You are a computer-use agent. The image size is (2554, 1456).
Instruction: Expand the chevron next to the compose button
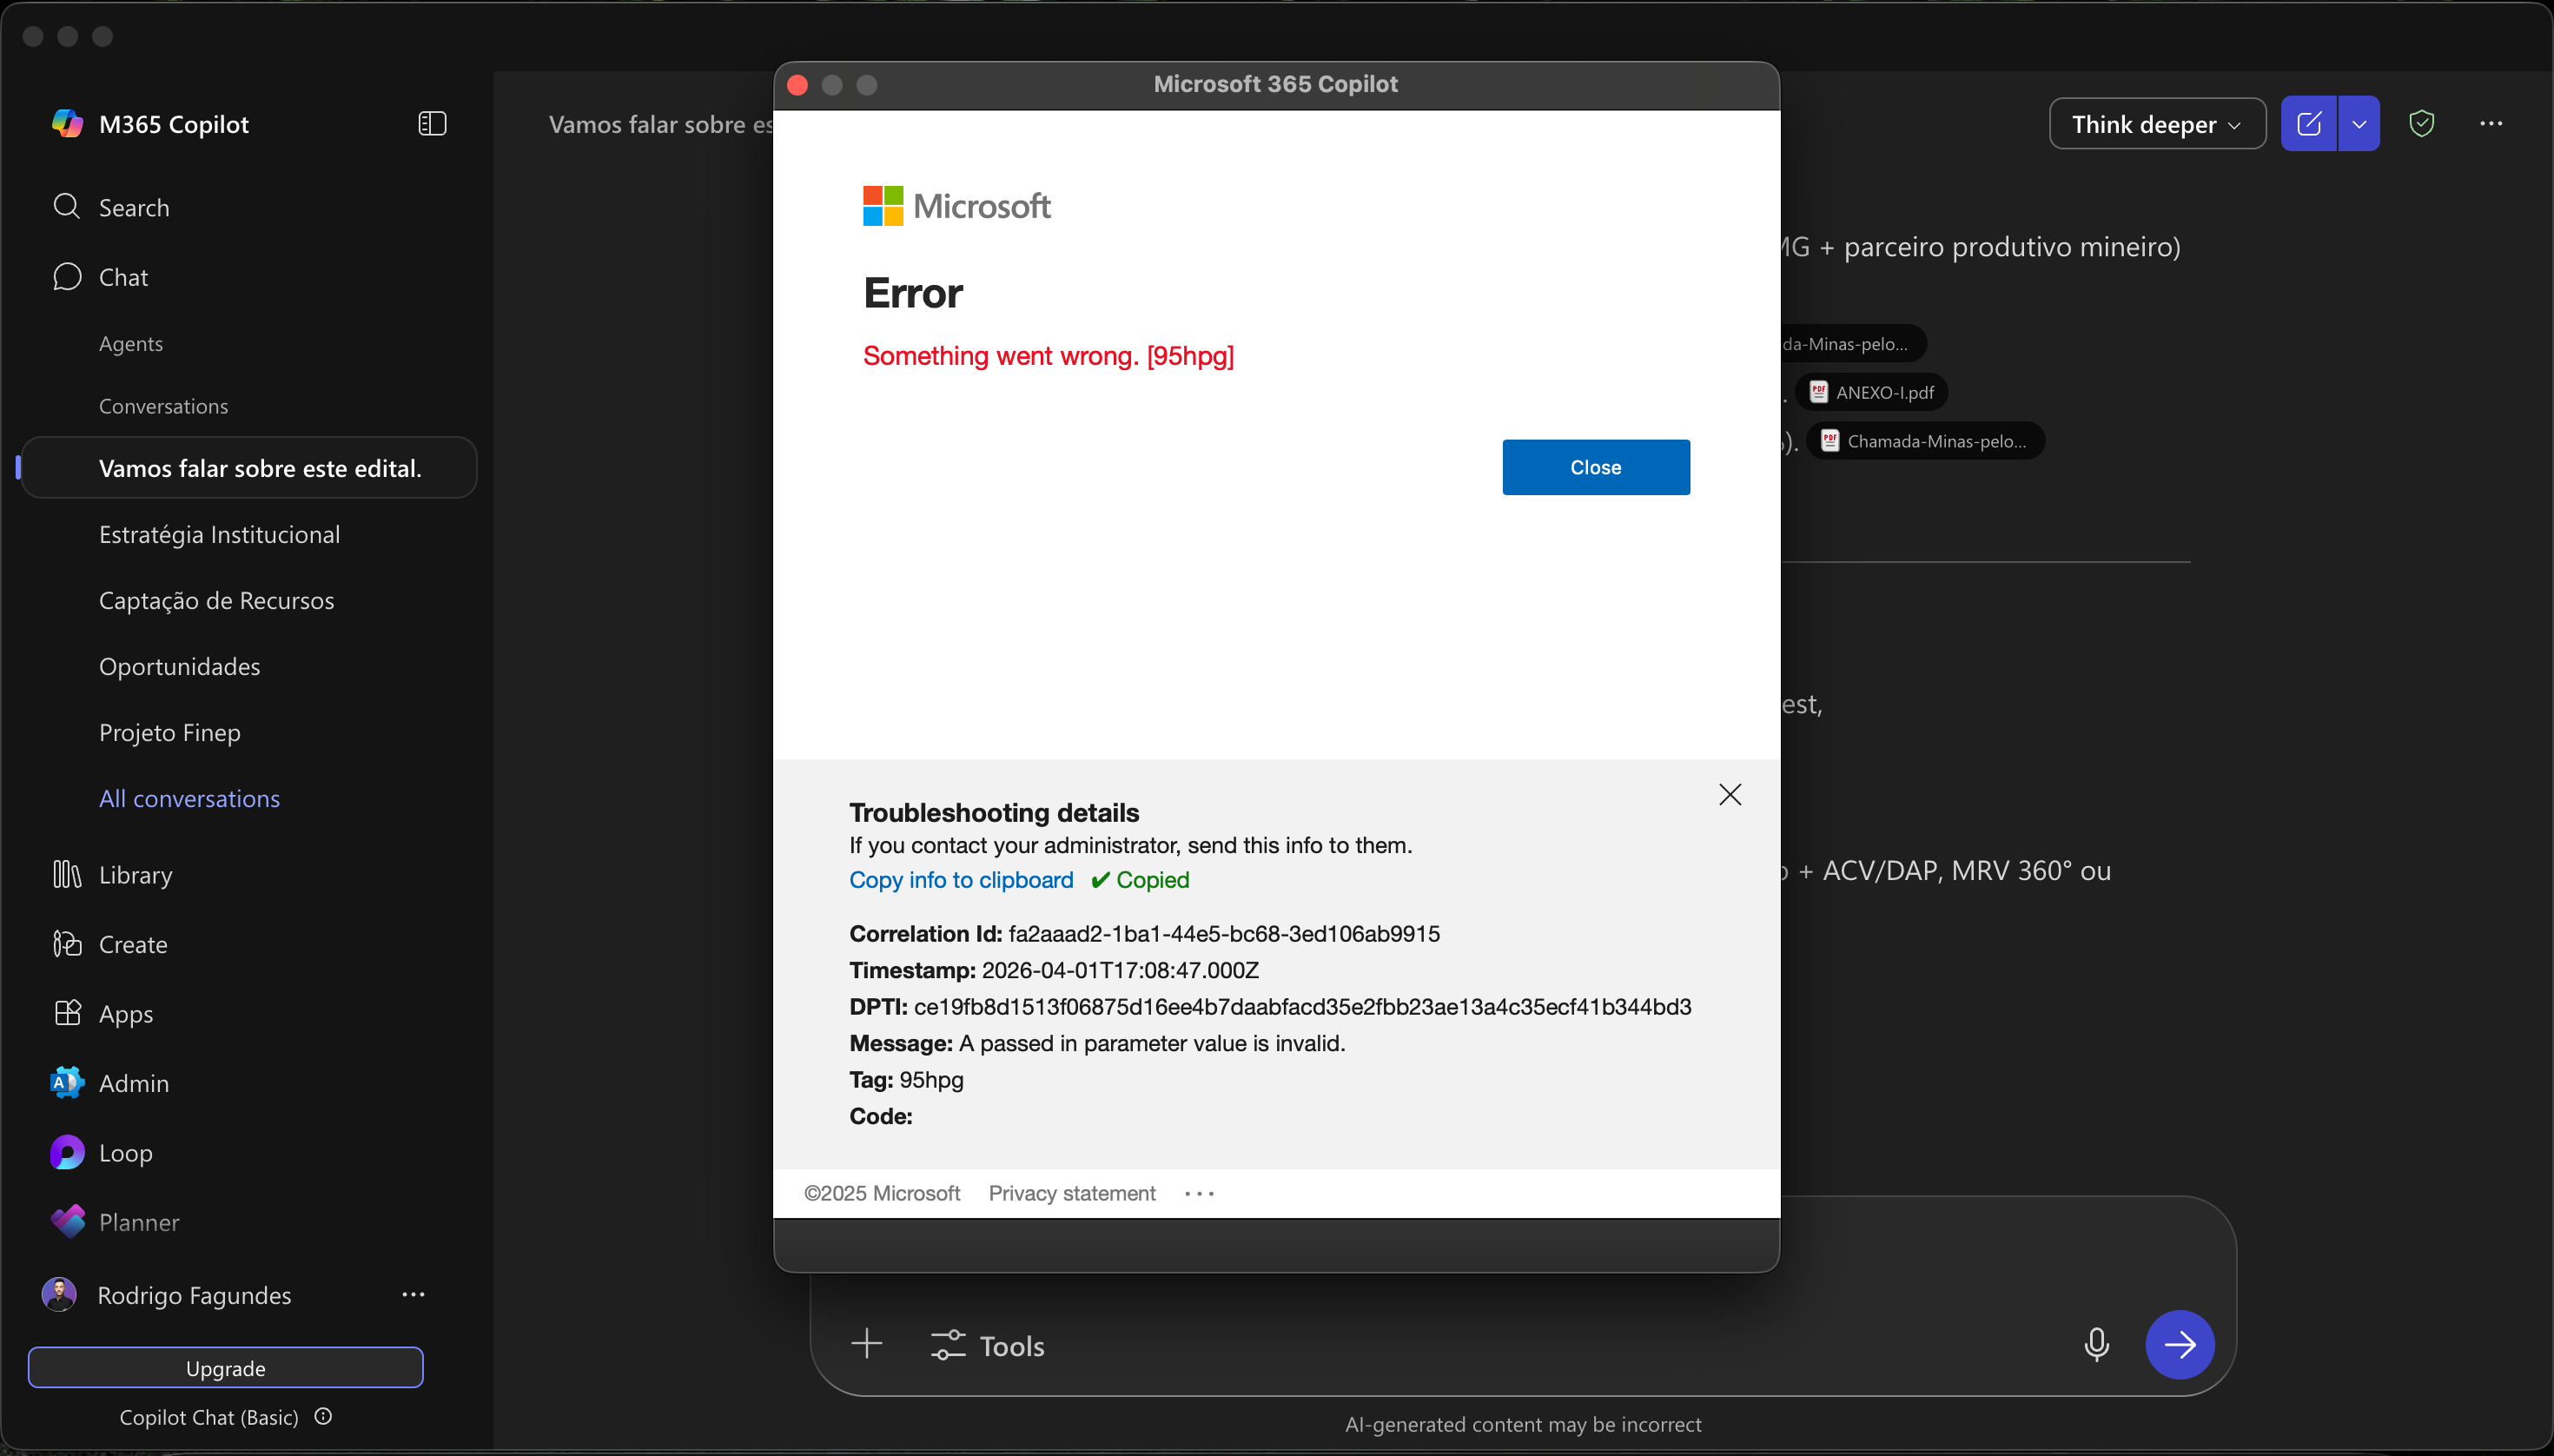coord(2360,123)
